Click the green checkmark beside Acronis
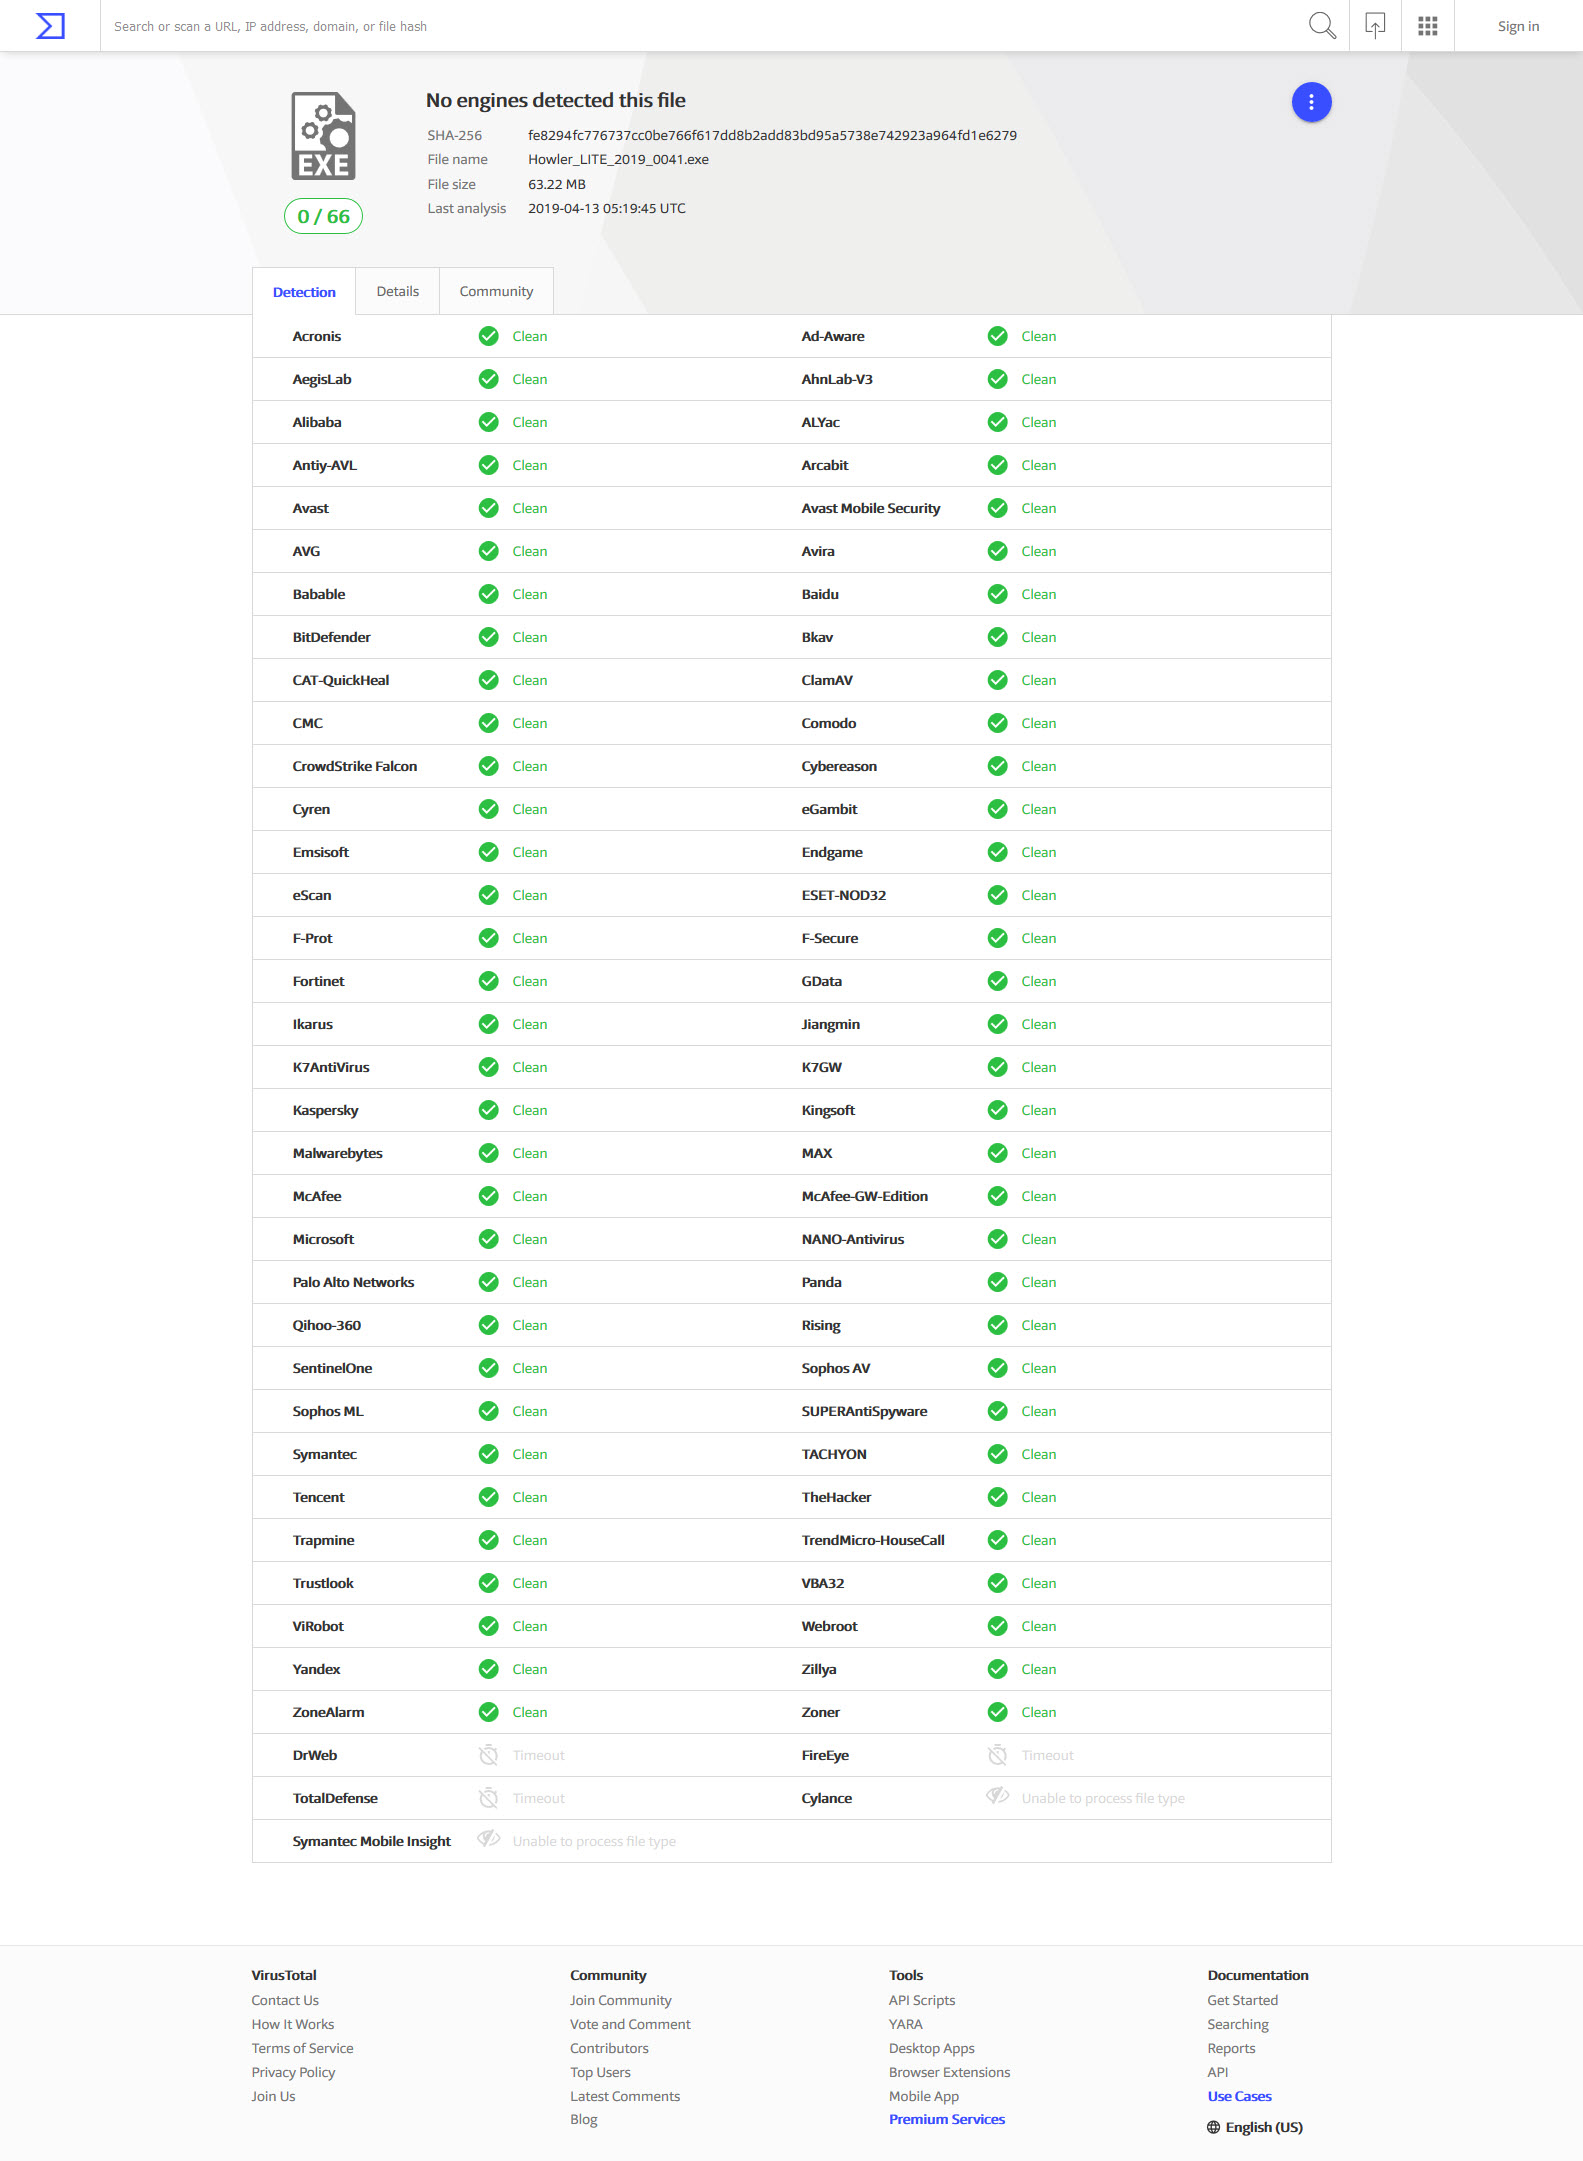1583x2161 pixels. pyautogui.click(x=488, y=336)
